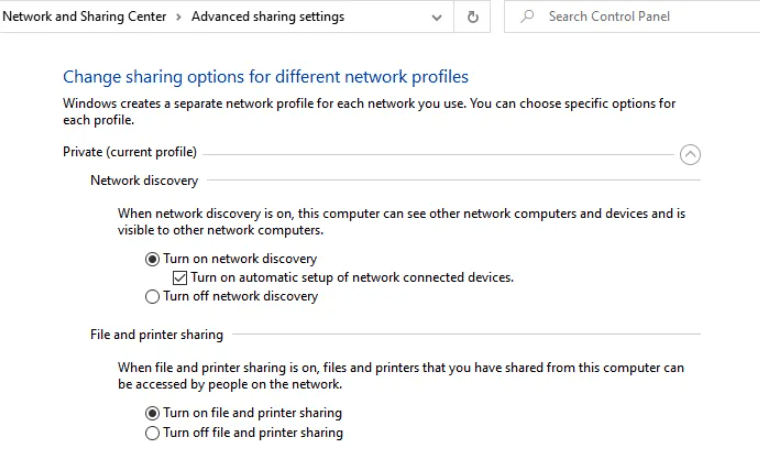Click the automatic setup checkbox label text

tap(352, 278)
